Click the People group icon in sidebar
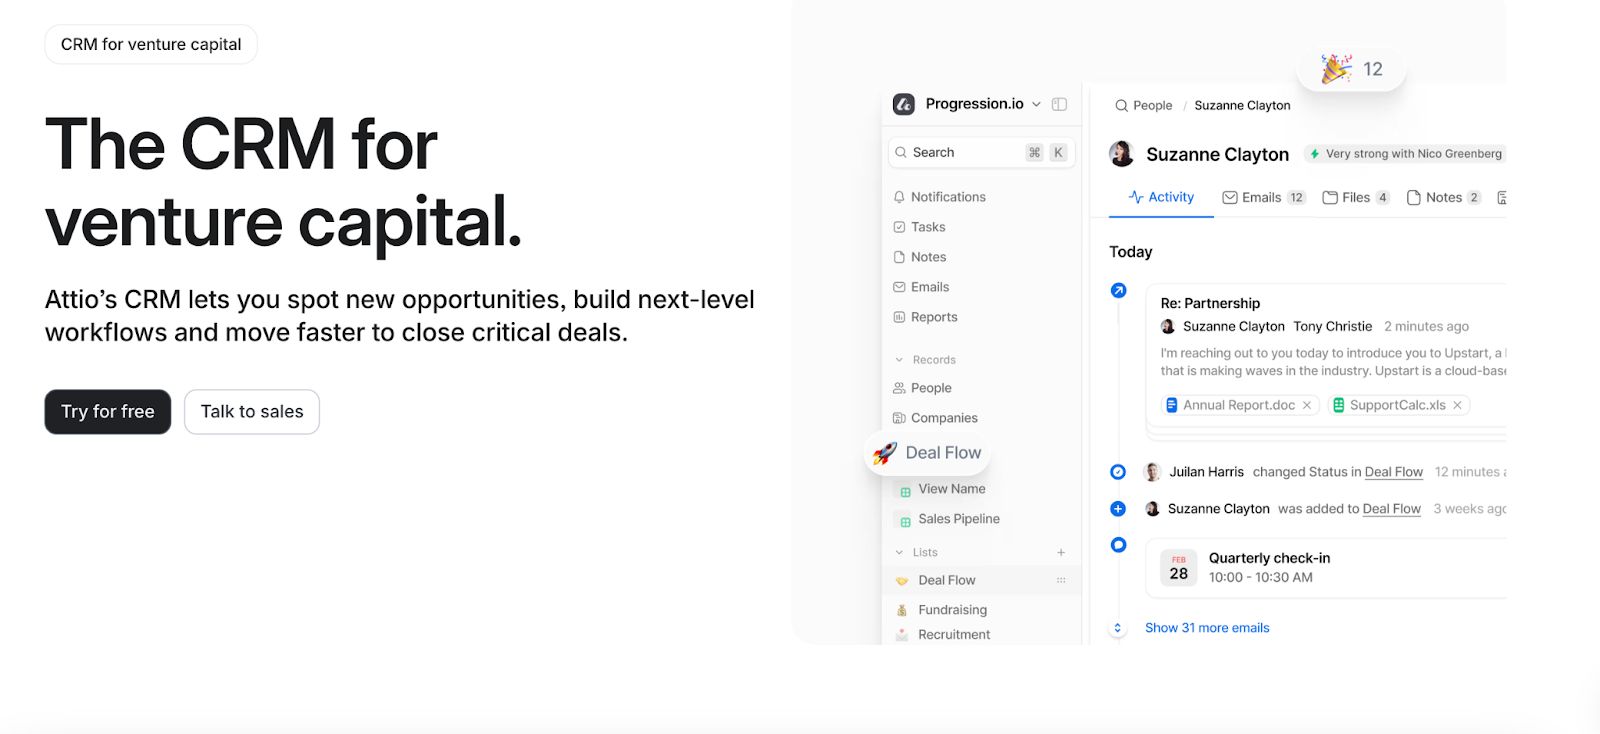This screenshot has width=1600, height=734. tap(899, 388)
